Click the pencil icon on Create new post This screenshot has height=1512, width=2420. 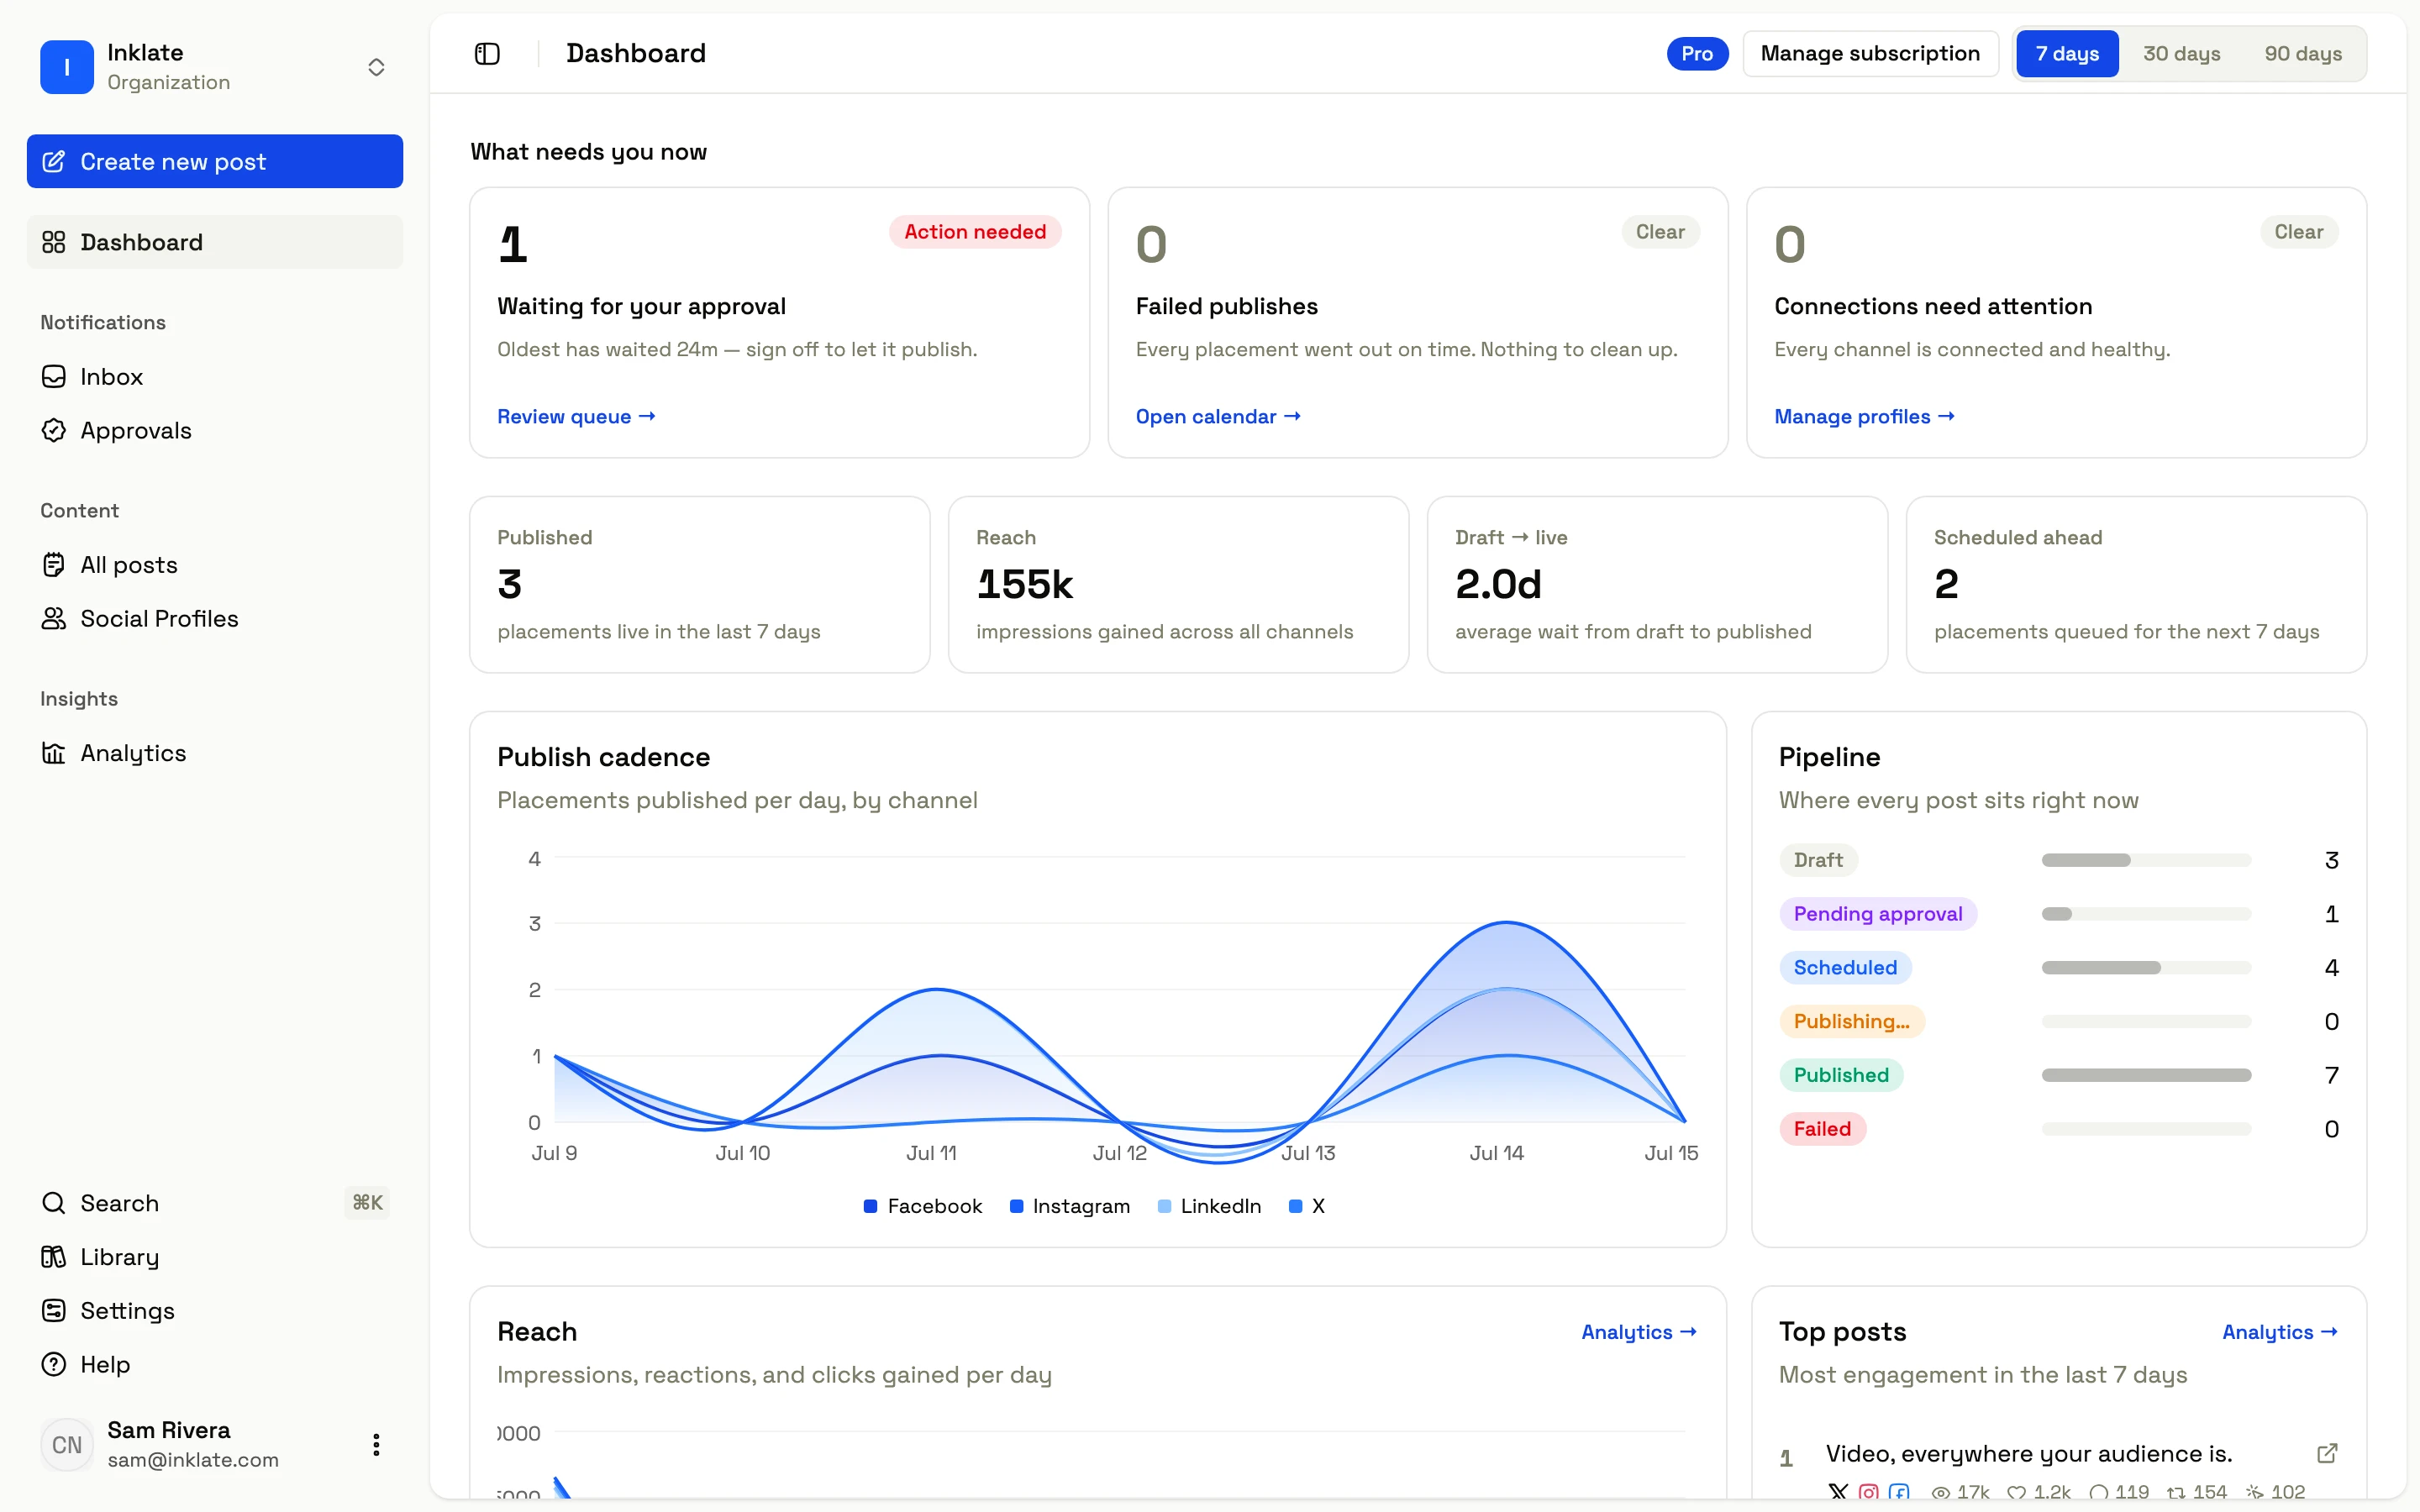tap(54, 161)
